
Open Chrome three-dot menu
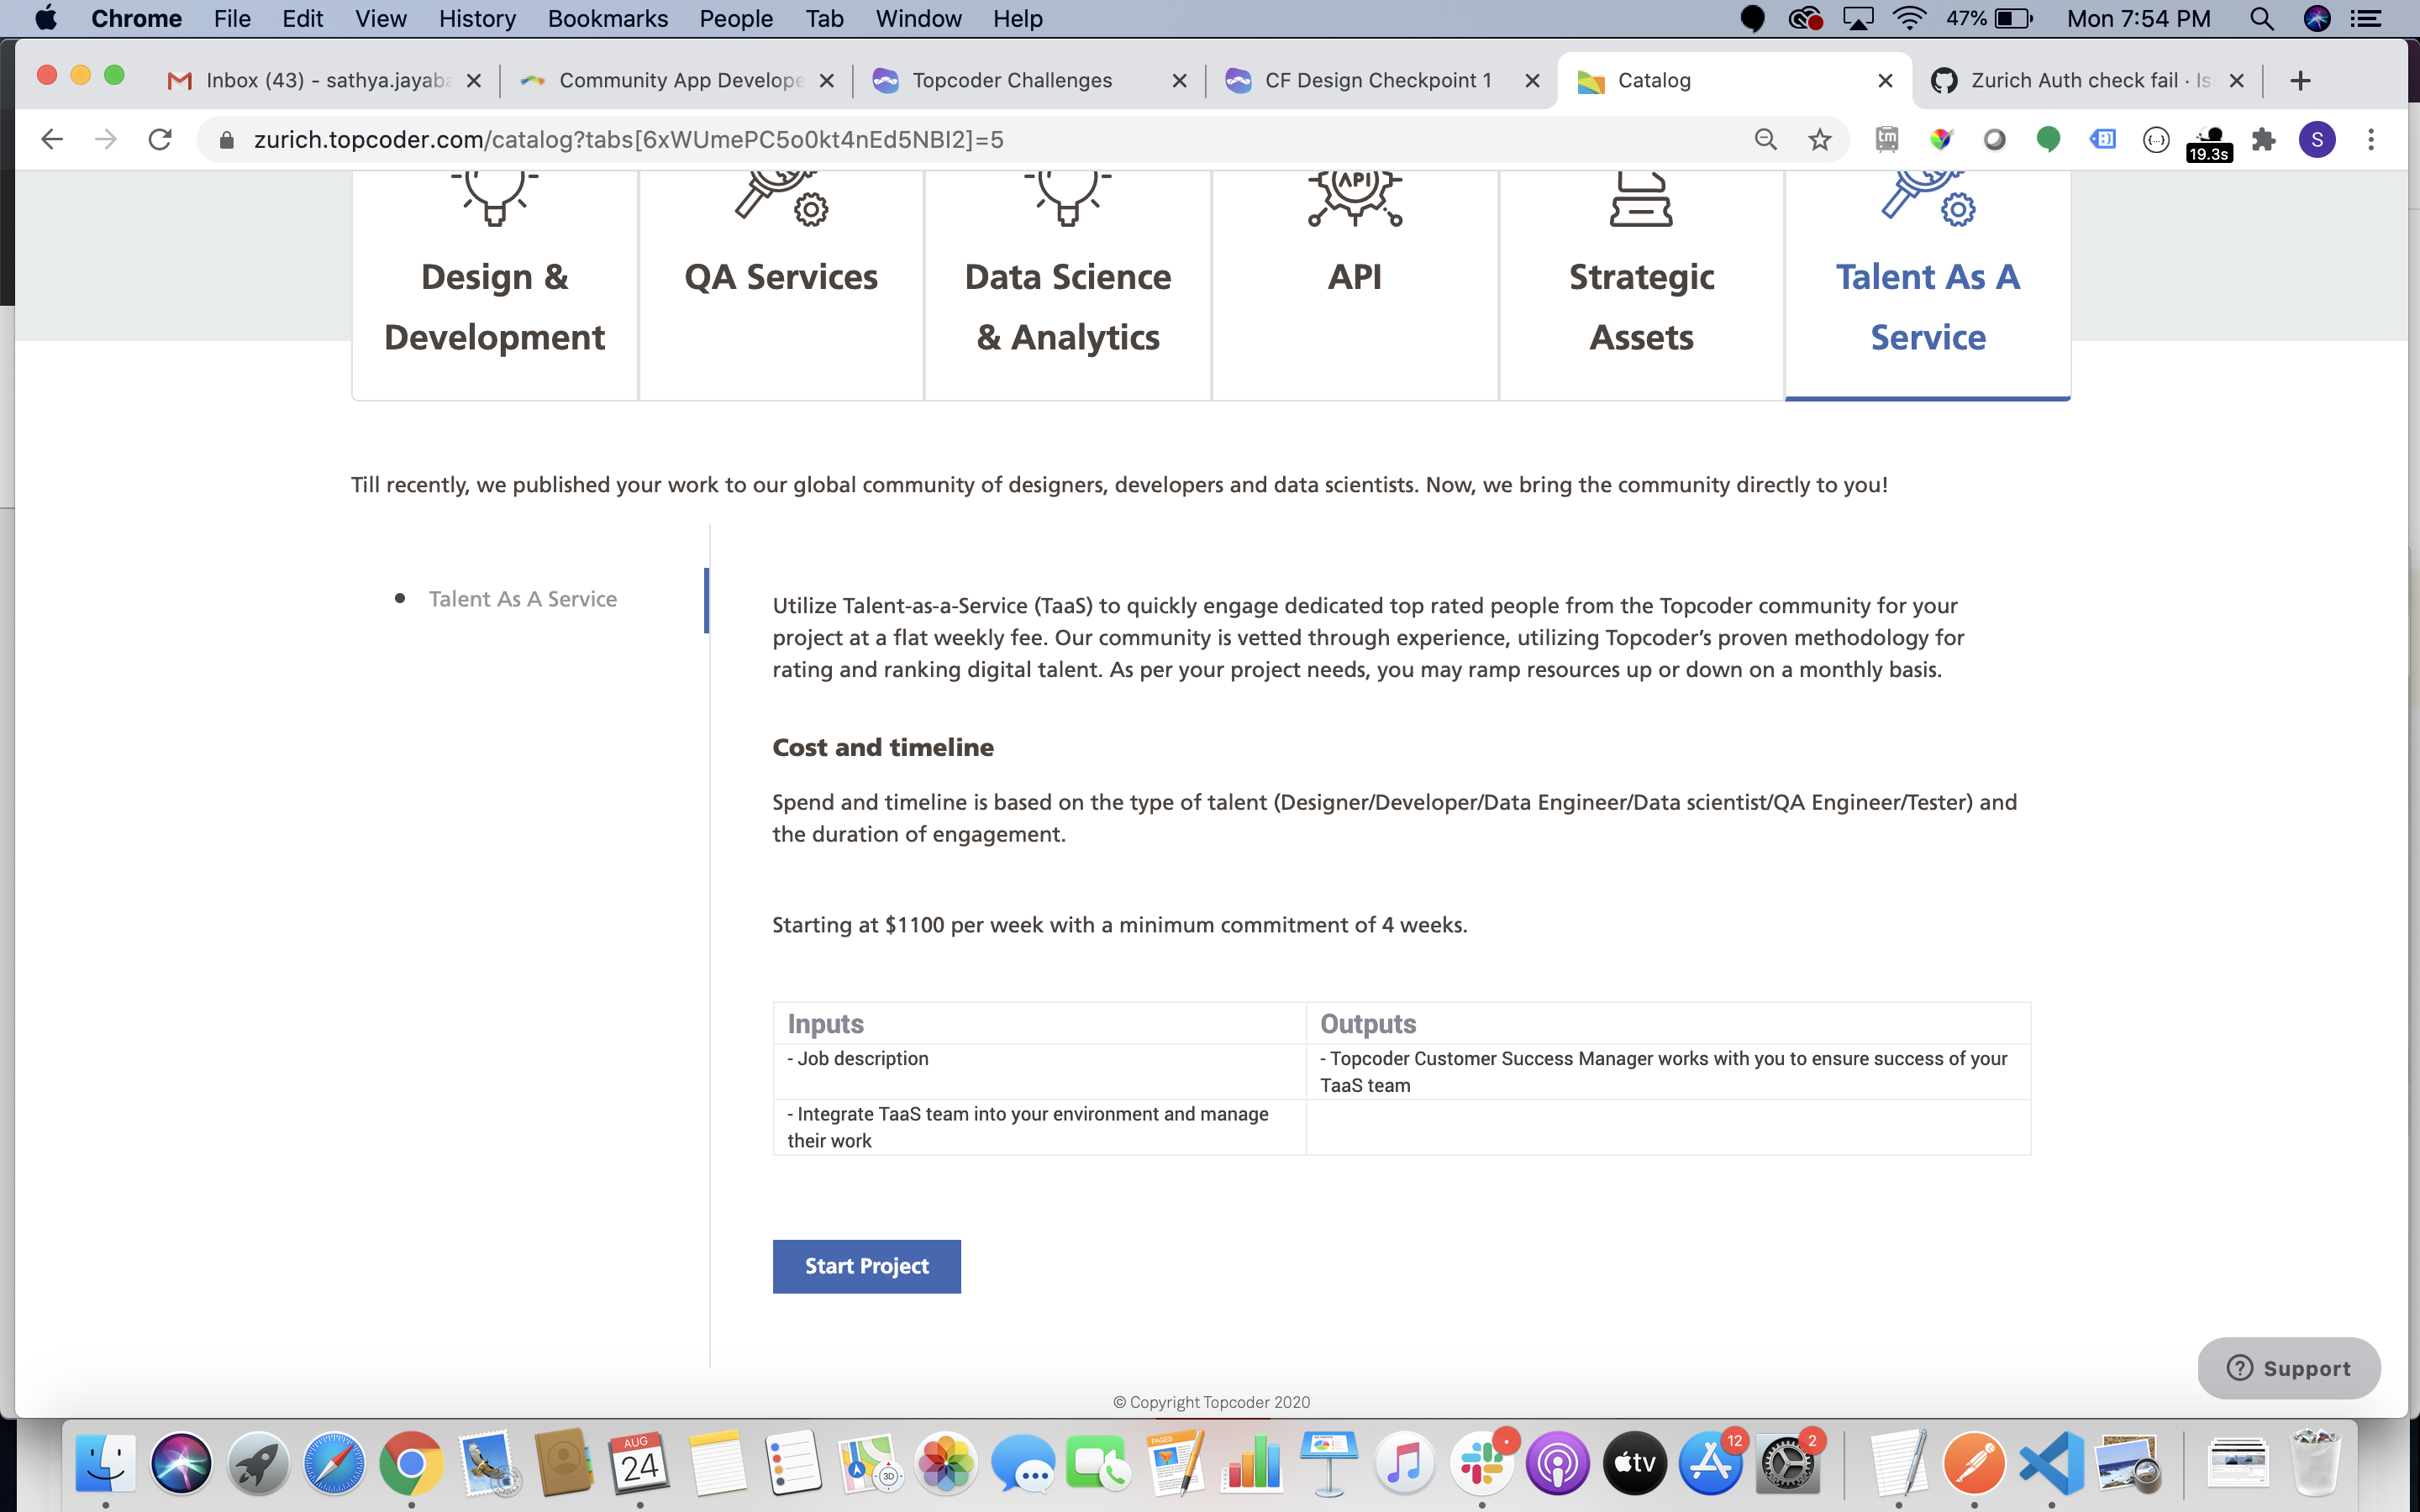point(2371,139)
